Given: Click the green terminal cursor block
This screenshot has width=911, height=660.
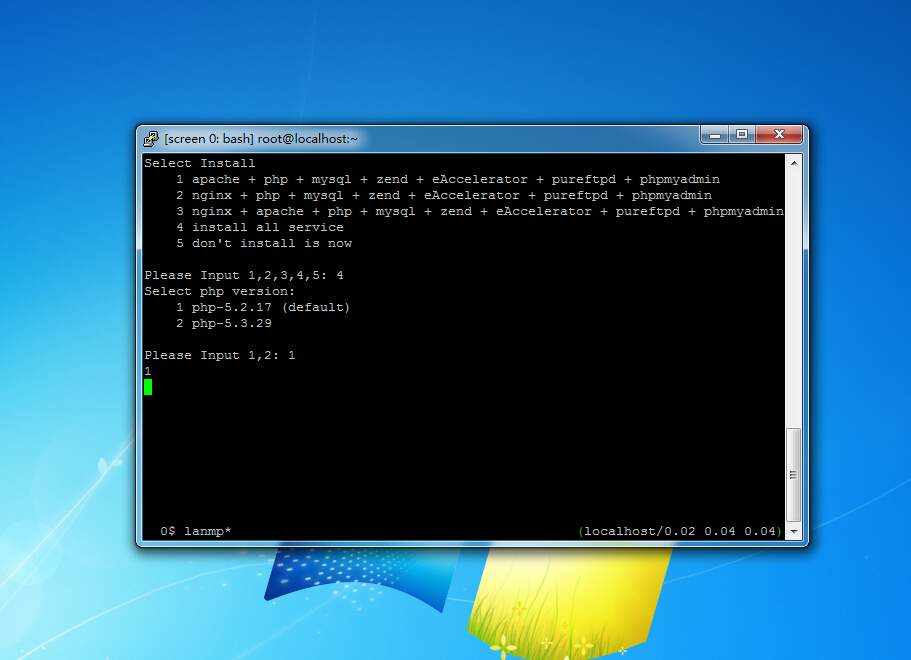Looking at the screenshot, I should (x=148, y=387).
